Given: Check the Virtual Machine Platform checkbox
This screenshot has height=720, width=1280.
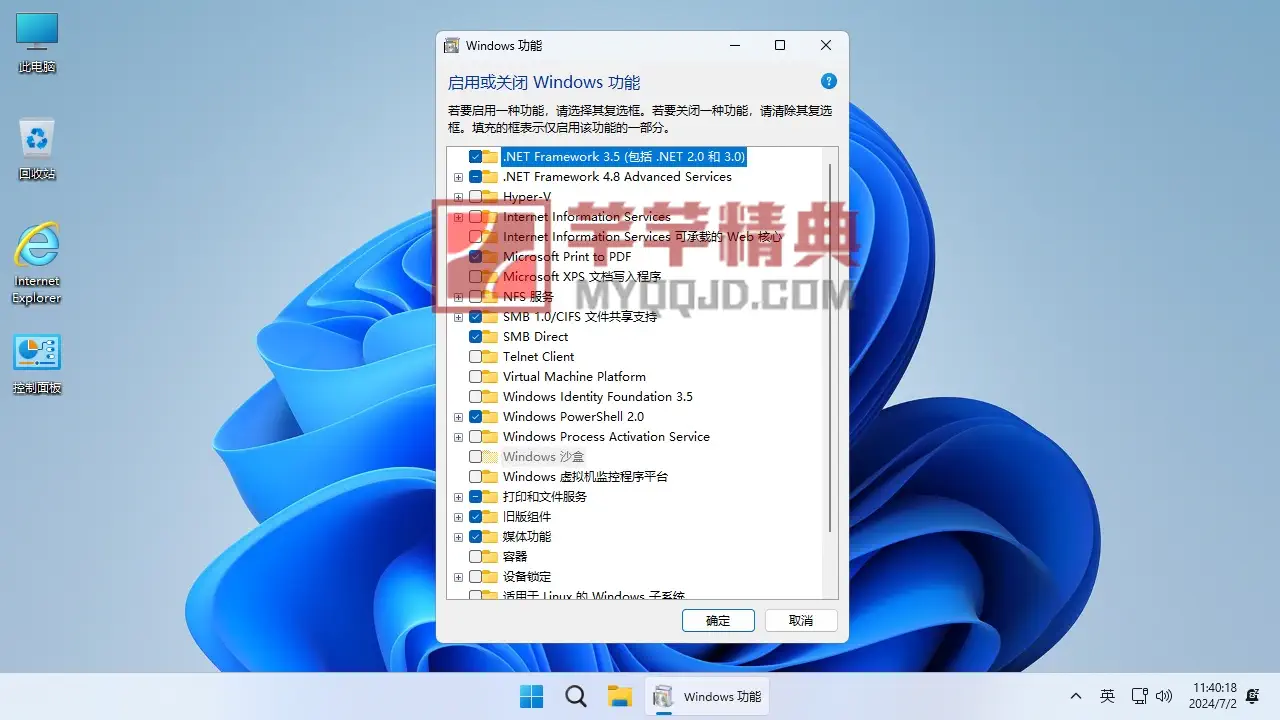Looking at the screenshot, I should coord(475,377).
